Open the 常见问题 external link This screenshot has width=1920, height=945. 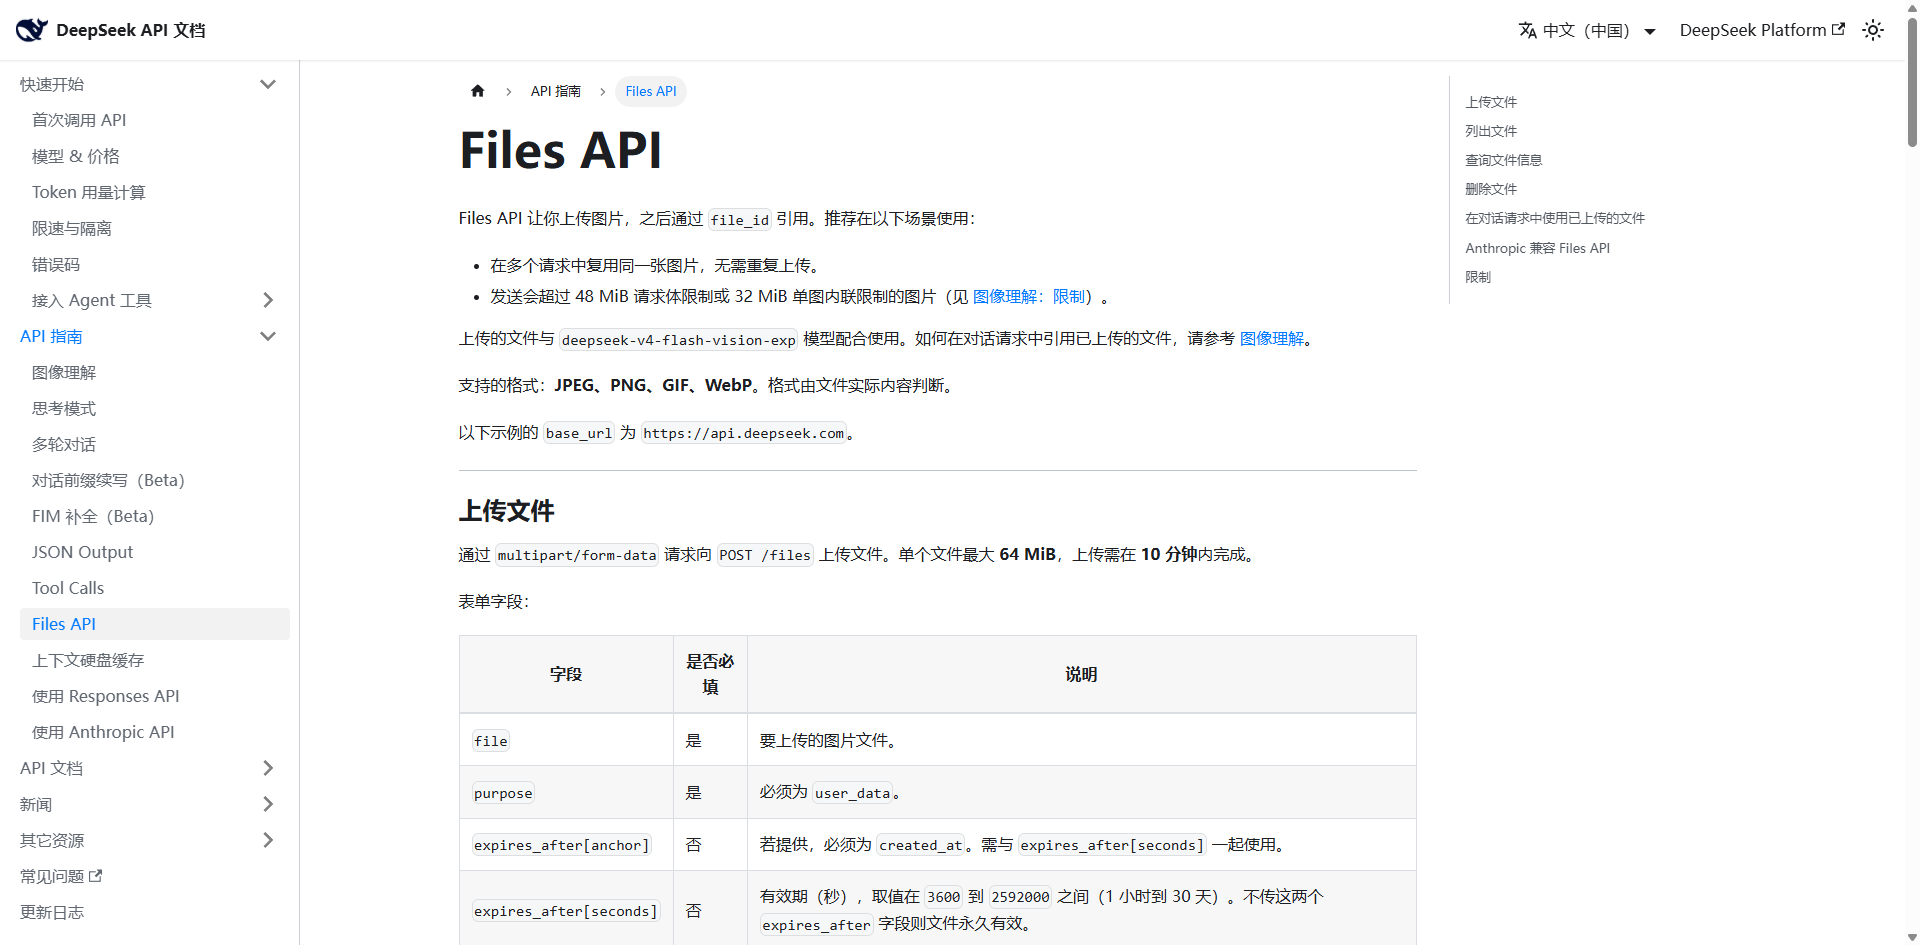click(61, 876)
